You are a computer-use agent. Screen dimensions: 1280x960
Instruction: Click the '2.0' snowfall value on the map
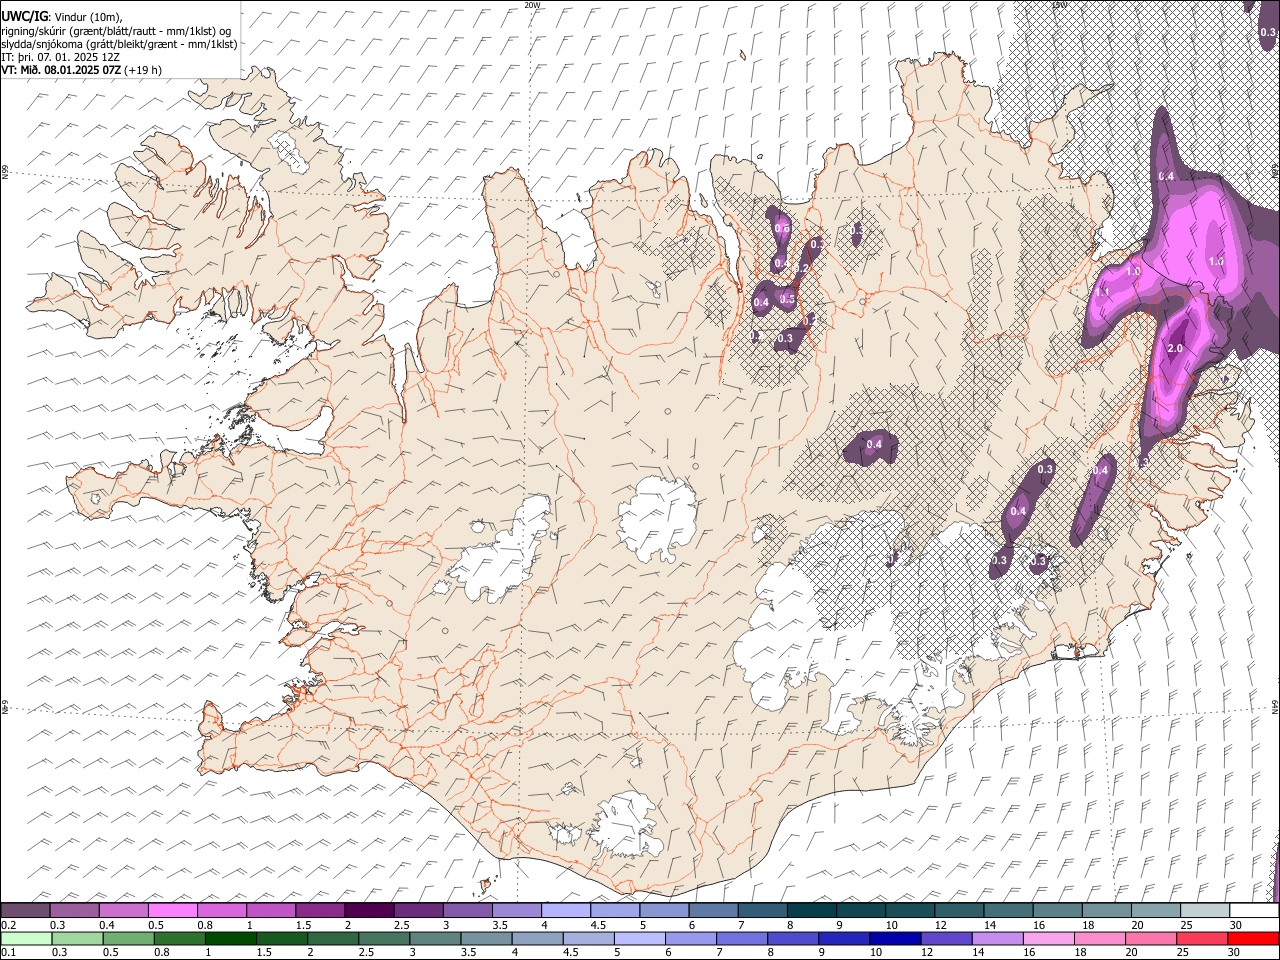point(1175,348)
